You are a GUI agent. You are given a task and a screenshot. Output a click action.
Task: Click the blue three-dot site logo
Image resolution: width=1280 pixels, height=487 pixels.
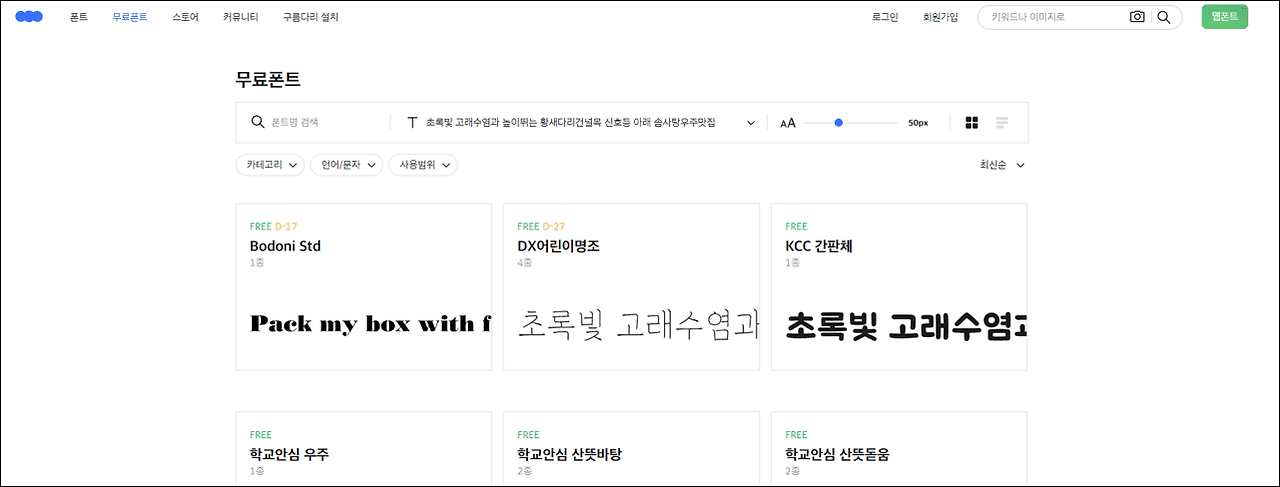[29, 17]
